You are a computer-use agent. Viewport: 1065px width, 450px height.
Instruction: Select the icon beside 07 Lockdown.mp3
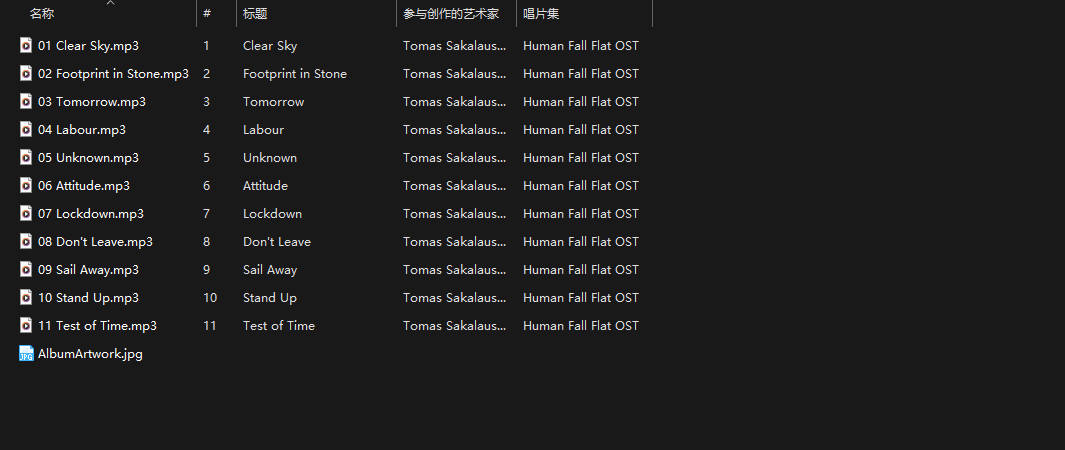[x=27, y=213]
